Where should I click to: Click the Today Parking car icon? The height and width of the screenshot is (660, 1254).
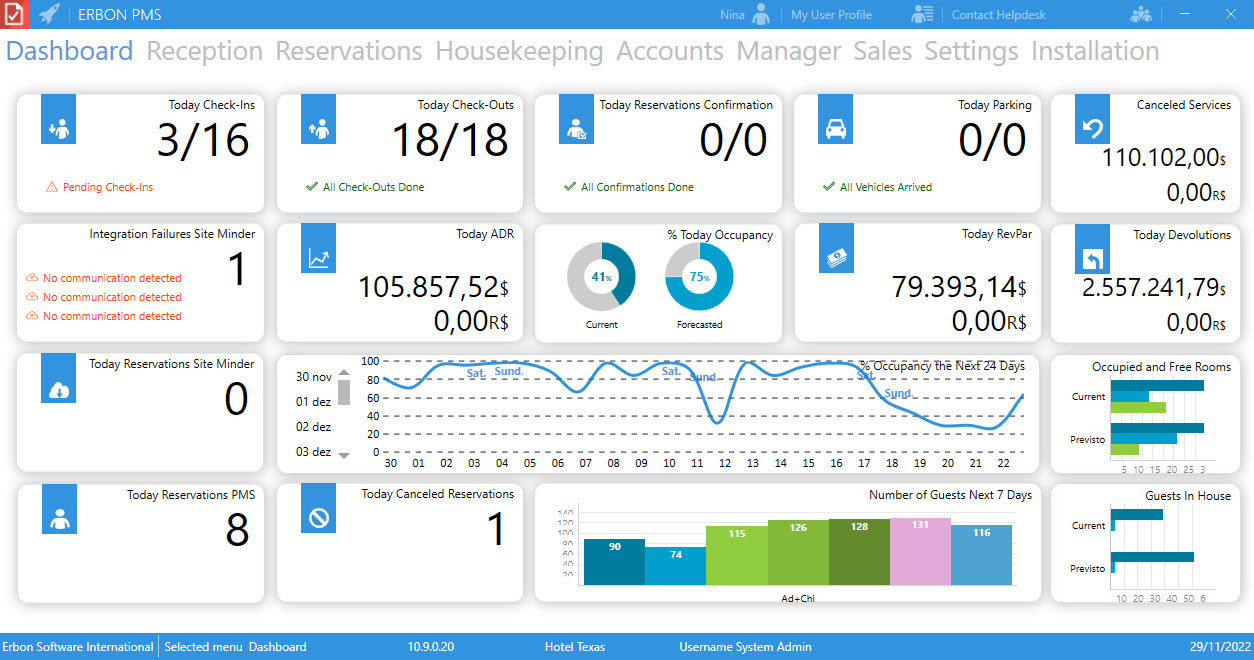coord(835,120)
